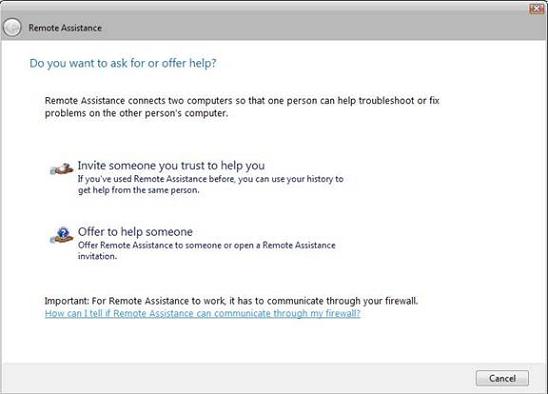Click the empty footer bar left of Cancel
This screenshot has width=548, height=394.
238,378
